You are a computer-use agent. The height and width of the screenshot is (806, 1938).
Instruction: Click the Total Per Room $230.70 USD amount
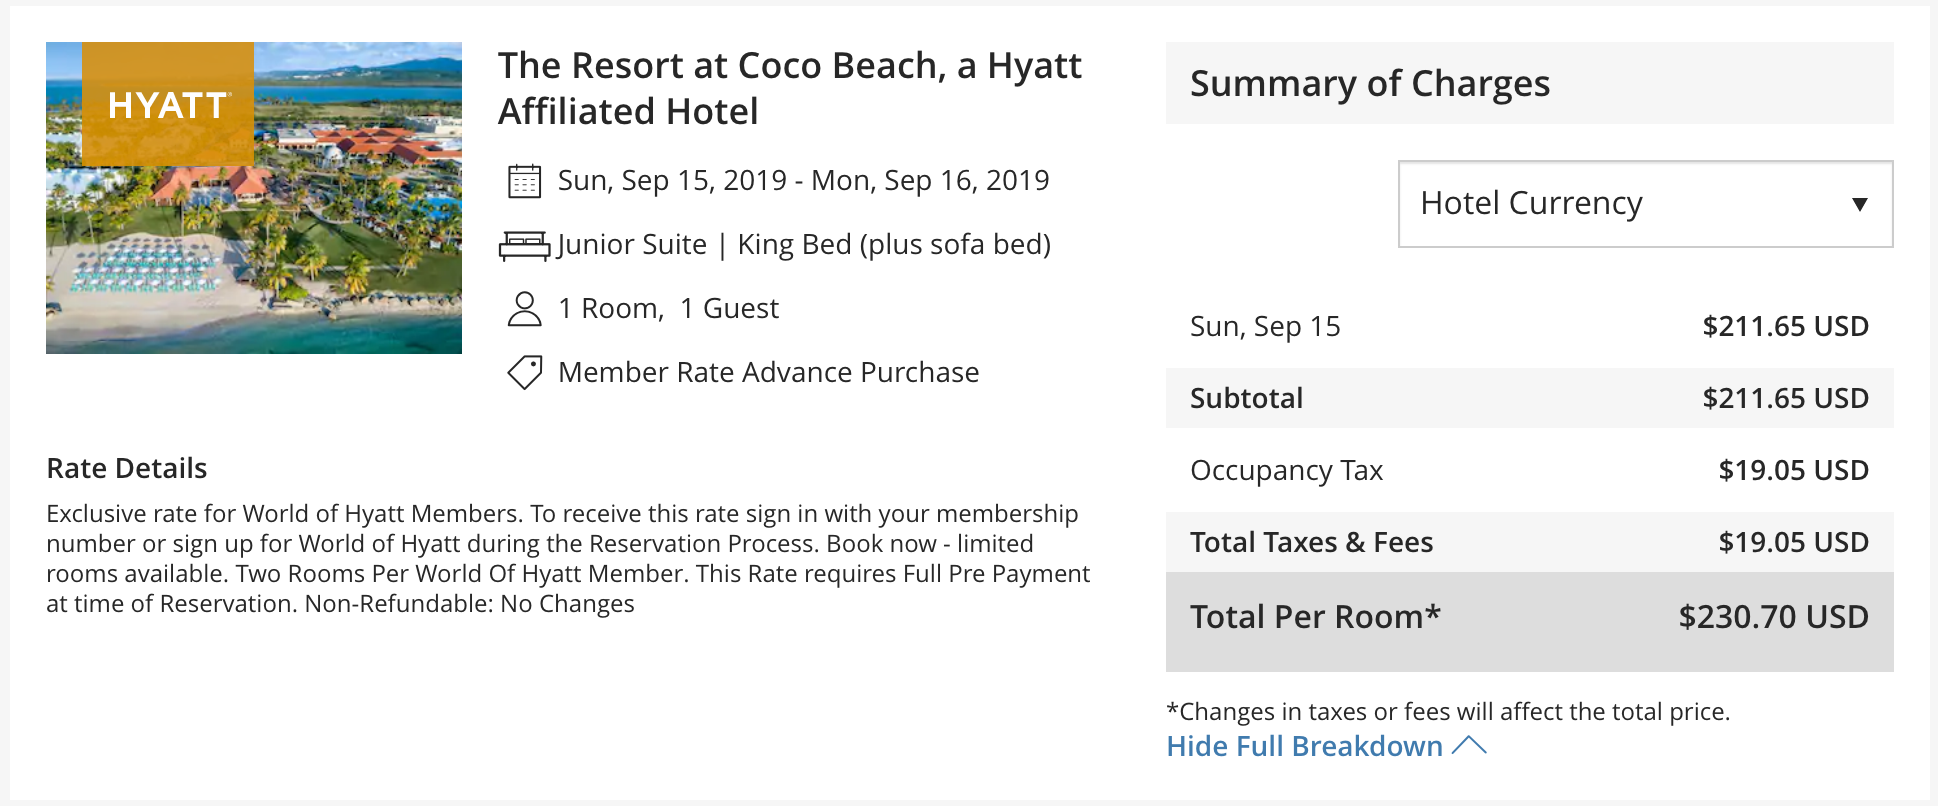(x=1773, y=617)
